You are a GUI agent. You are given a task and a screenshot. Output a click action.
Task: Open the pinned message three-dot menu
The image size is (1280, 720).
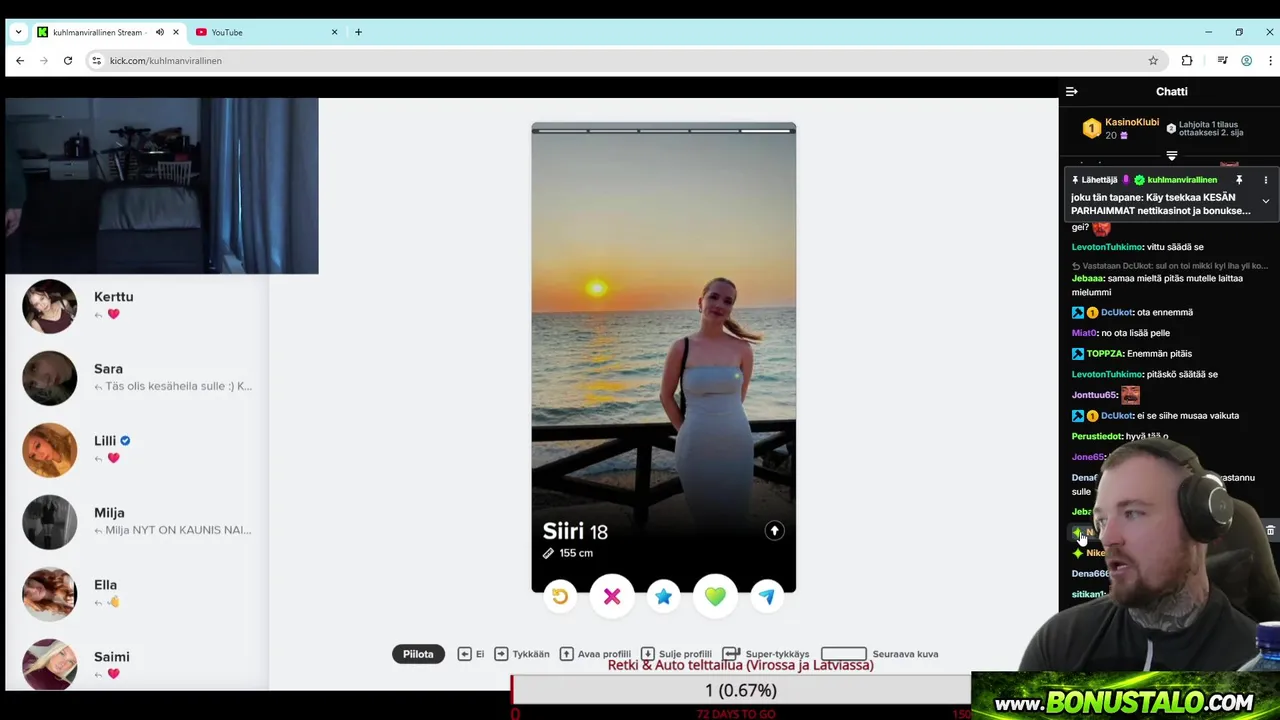coord(1265,180)
